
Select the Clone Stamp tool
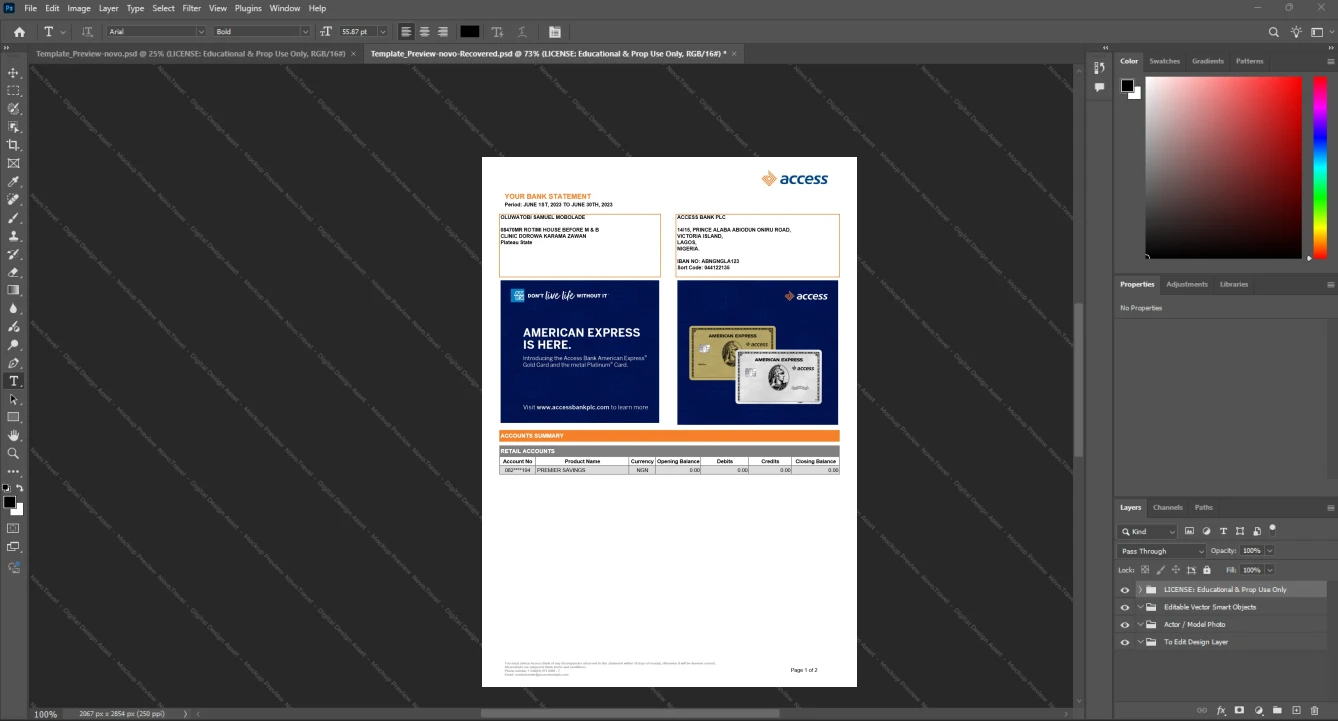(13, 236)
